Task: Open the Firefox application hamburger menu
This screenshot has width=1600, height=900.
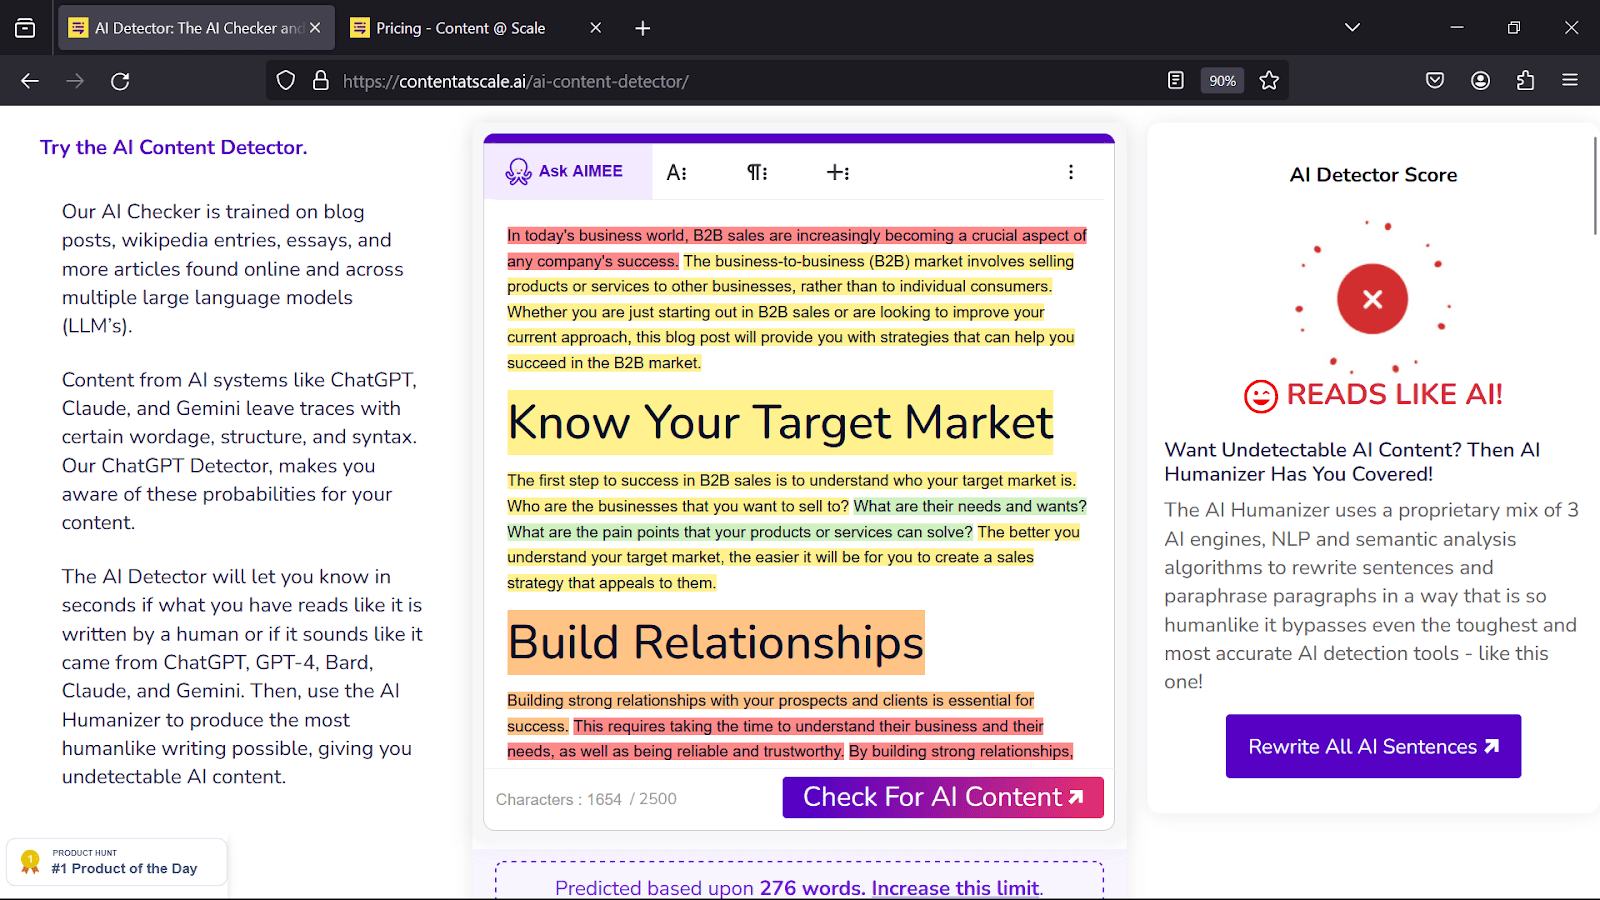Action: 1570,81
